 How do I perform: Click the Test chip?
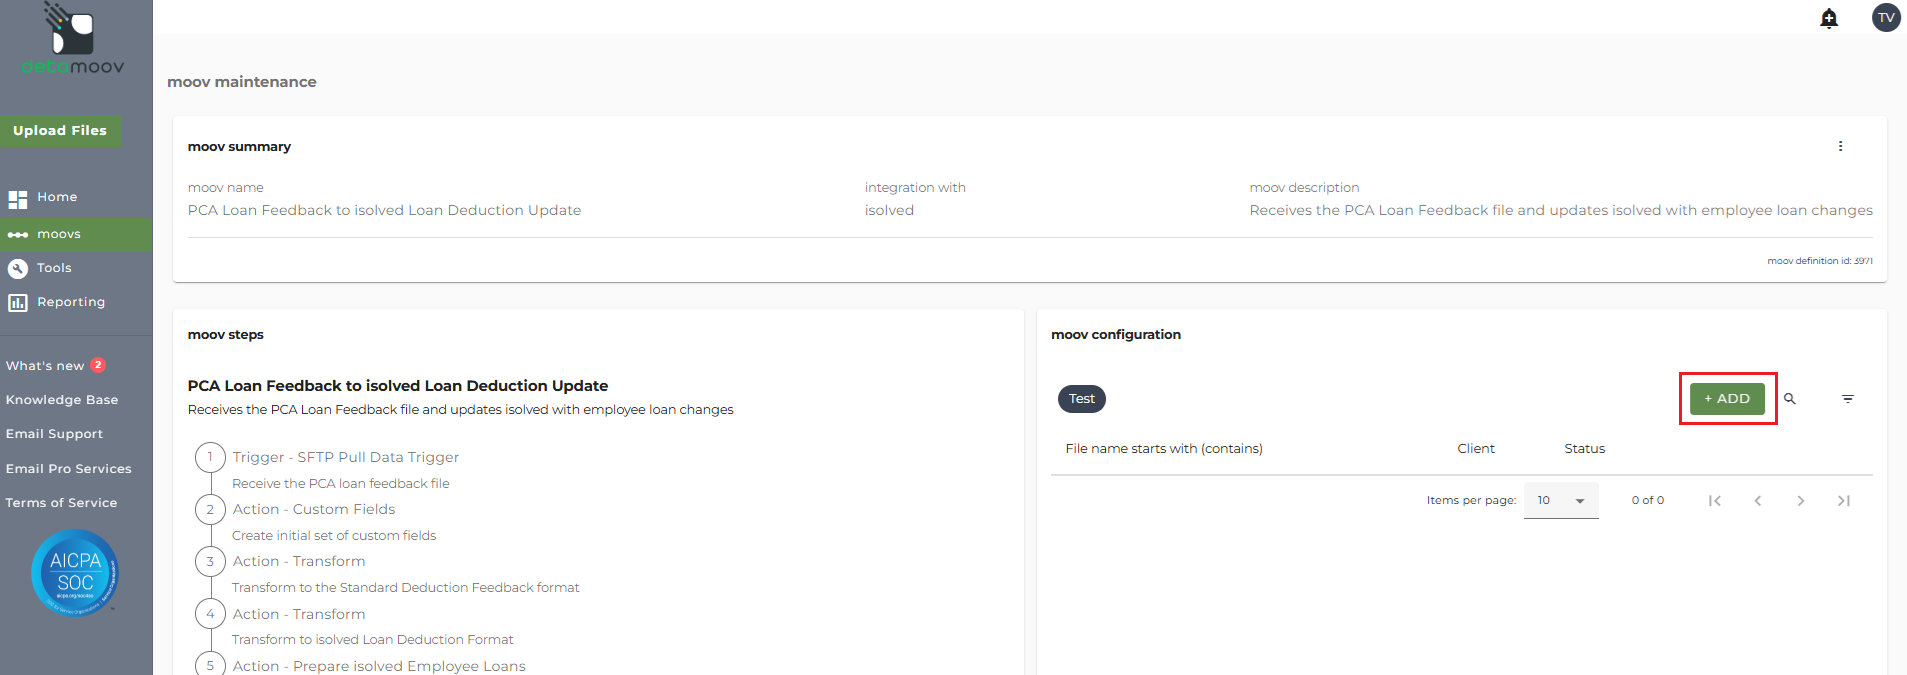1082,399
